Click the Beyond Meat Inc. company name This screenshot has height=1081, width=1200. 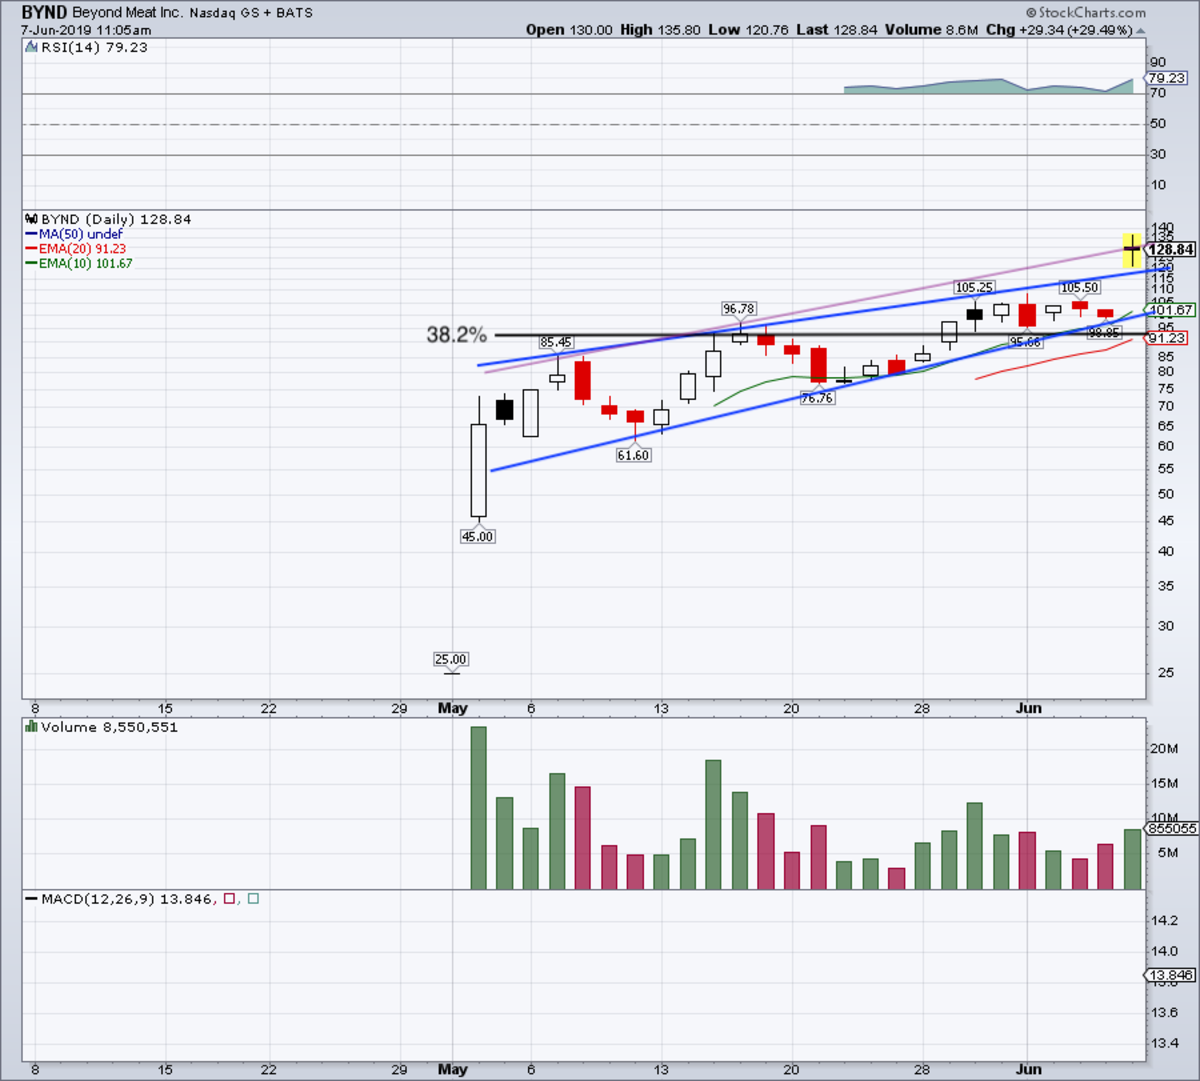(126, 14)
